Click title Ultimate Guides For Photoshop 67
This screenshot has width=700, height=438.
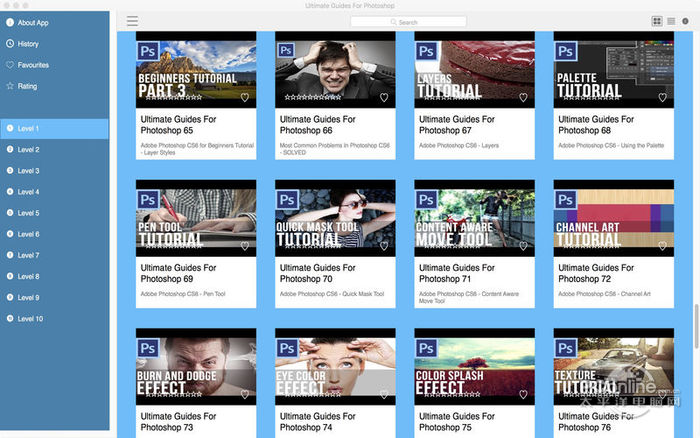pos(457,125)
